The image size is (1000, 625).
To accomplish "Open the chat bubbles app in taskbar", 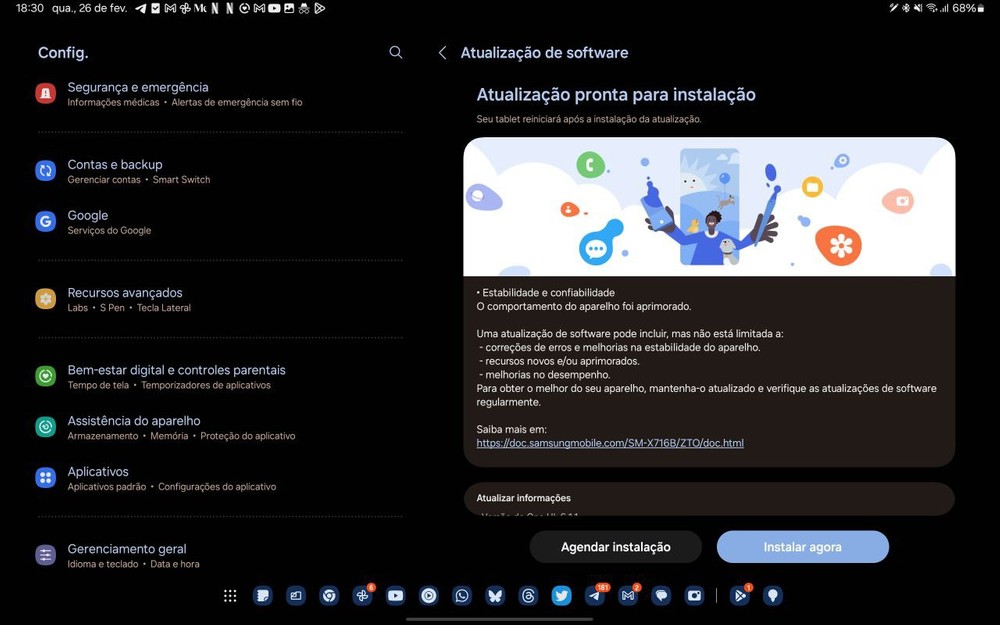I will click(661, 596).
